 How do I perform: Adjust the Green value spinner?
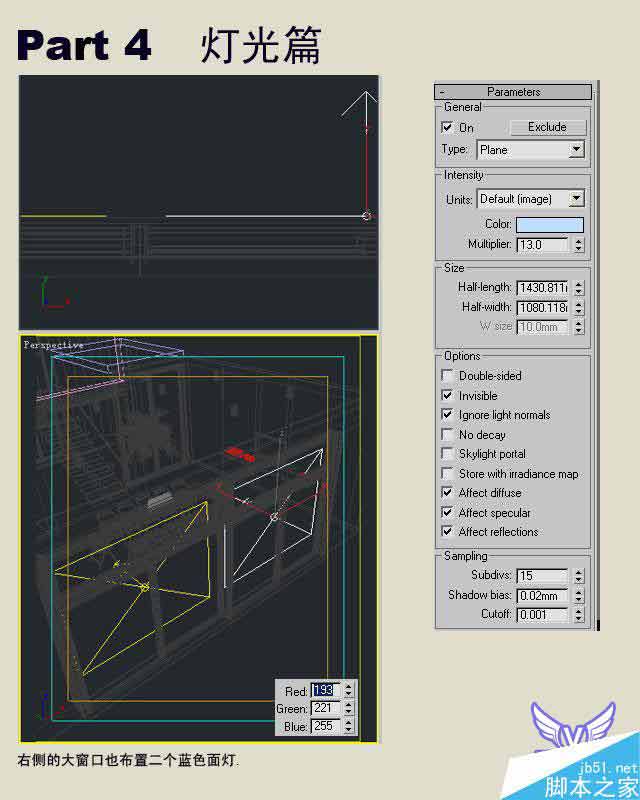click(349, 708)
